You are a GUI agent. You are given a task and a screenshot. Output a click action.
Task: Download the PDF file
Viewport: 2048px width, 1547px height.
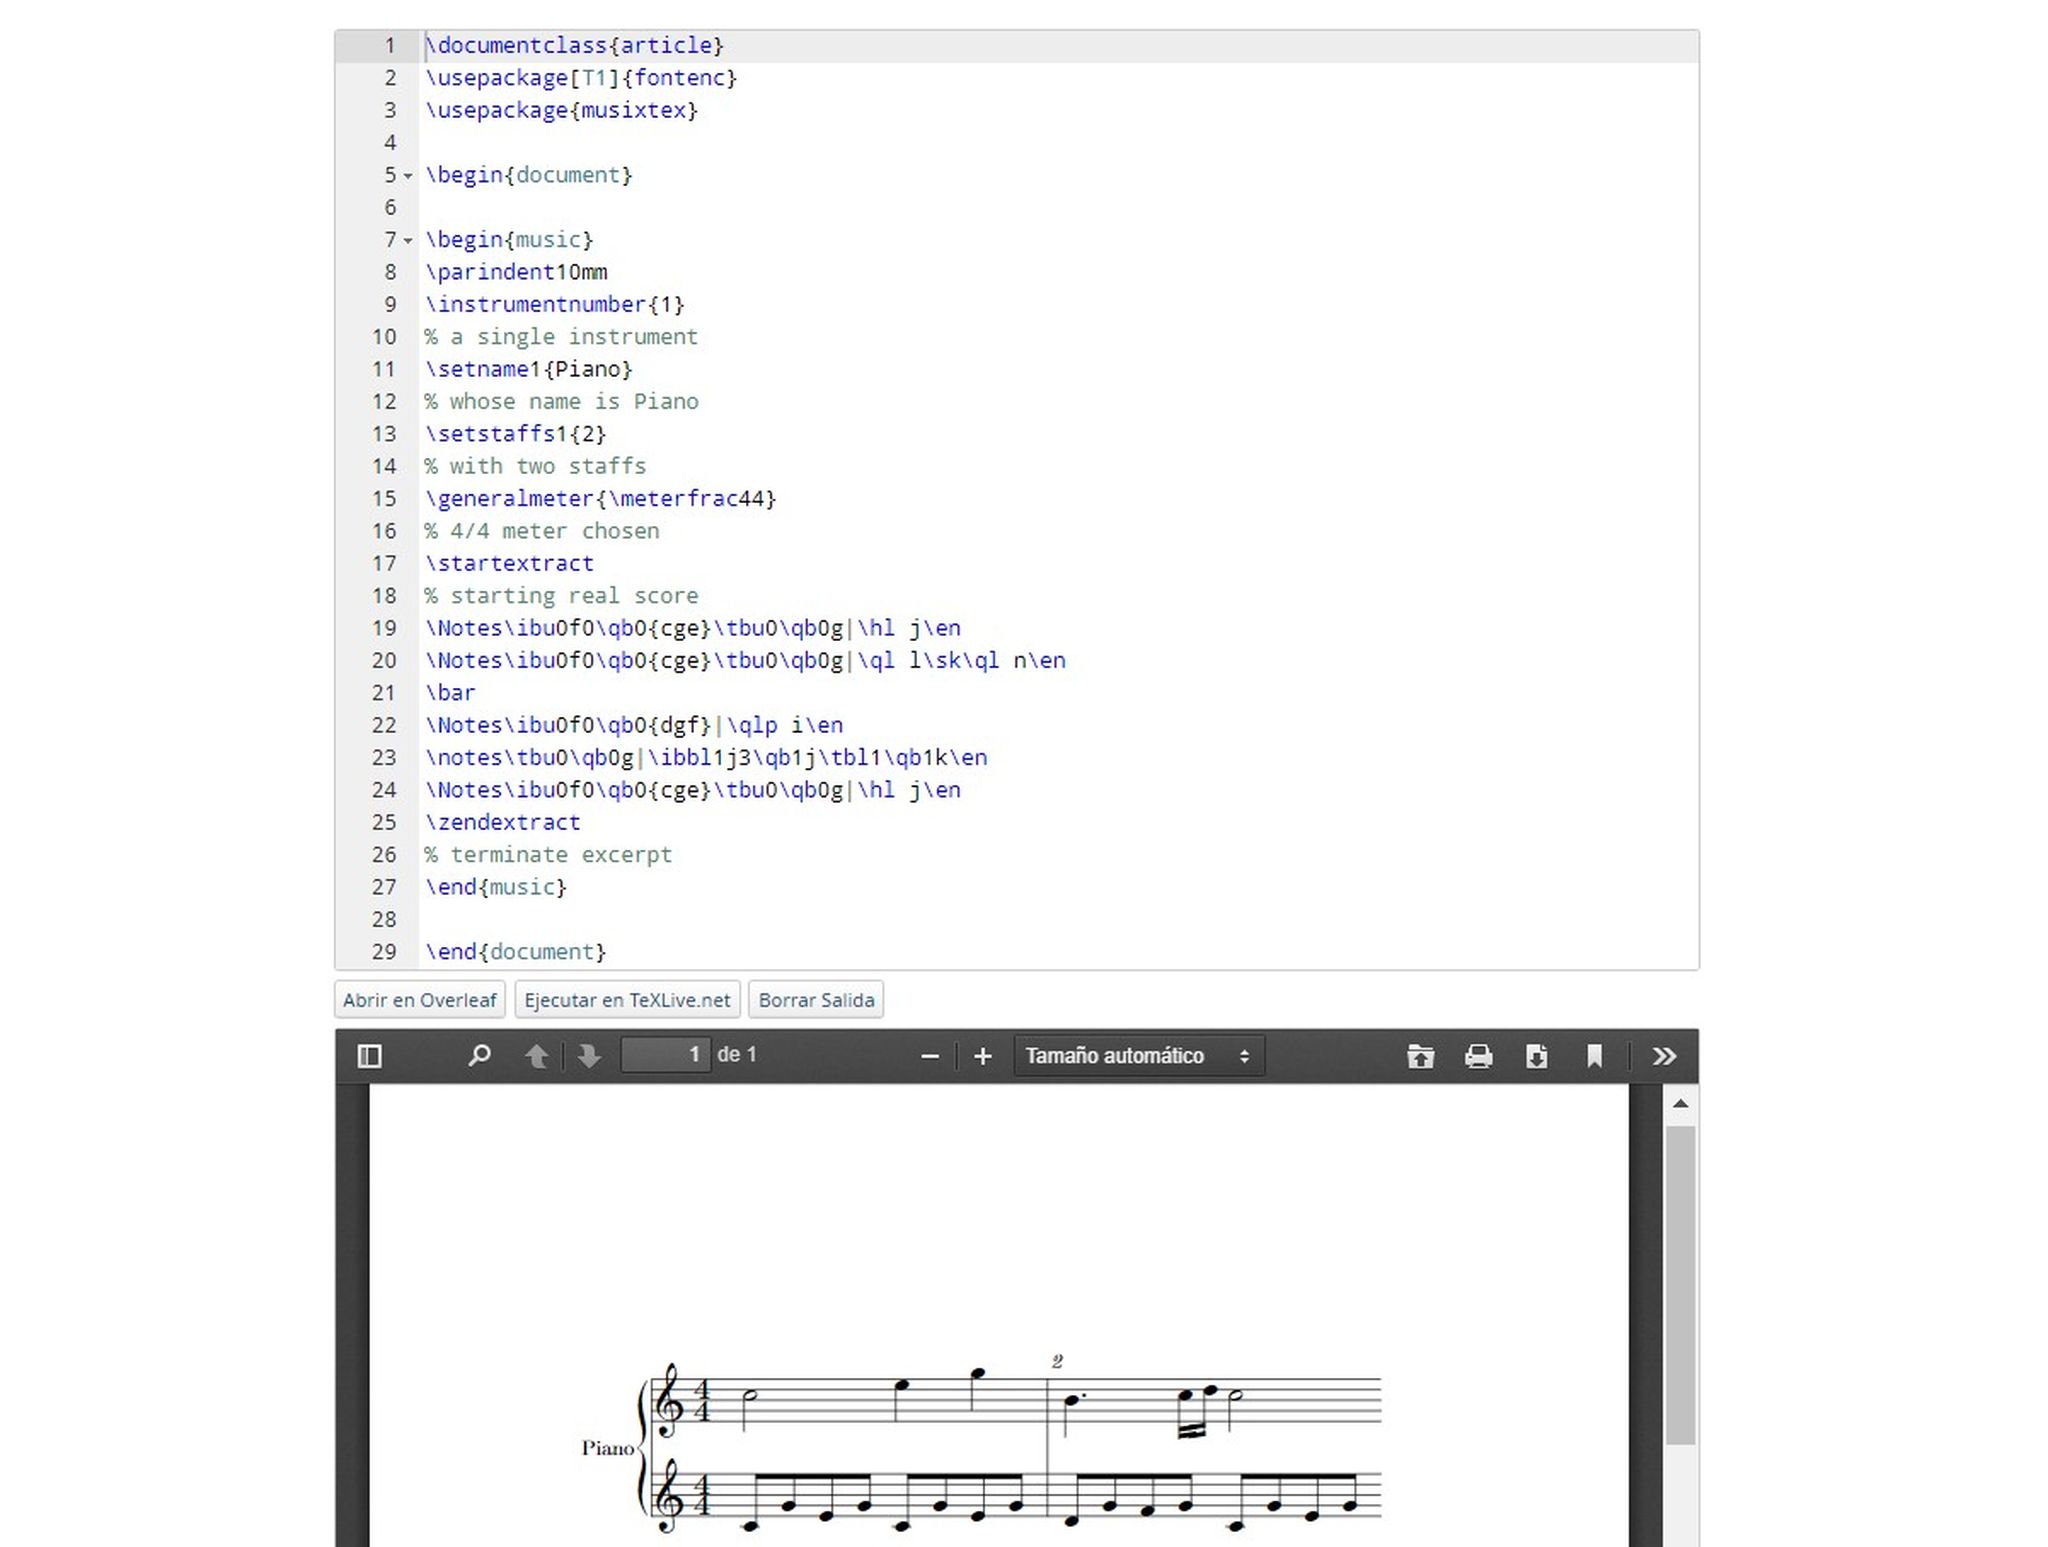(x=1536, y=1056)
